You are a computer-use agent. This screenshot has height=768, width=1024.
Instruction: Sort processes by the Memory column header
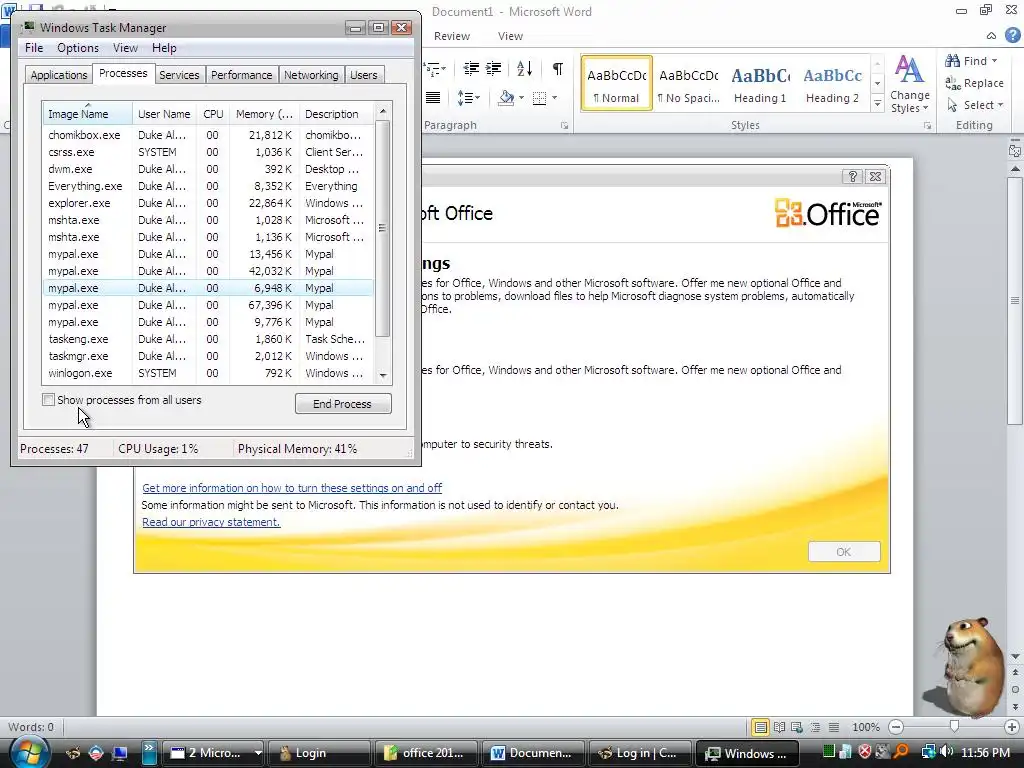[x=264, y=114]
